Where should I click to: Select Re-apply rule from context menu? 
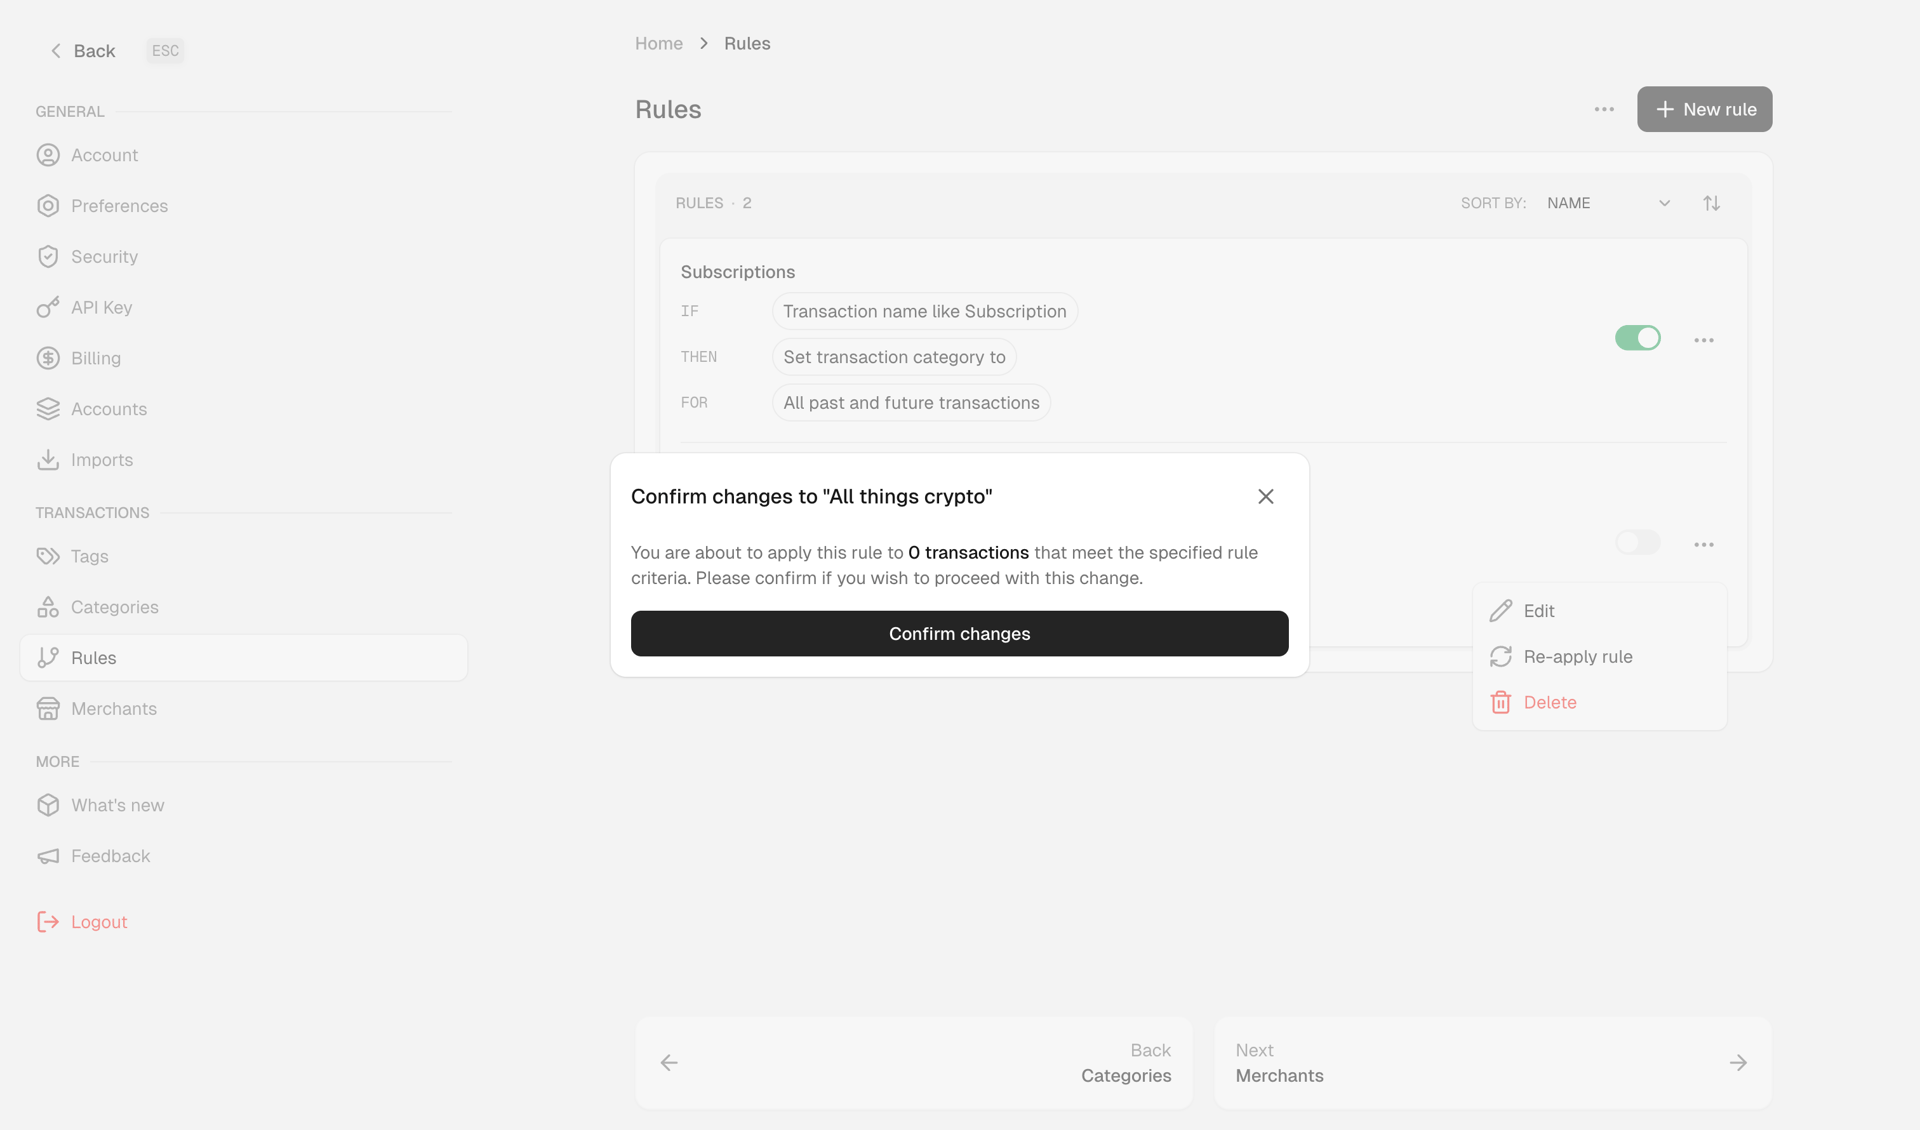1578,656
